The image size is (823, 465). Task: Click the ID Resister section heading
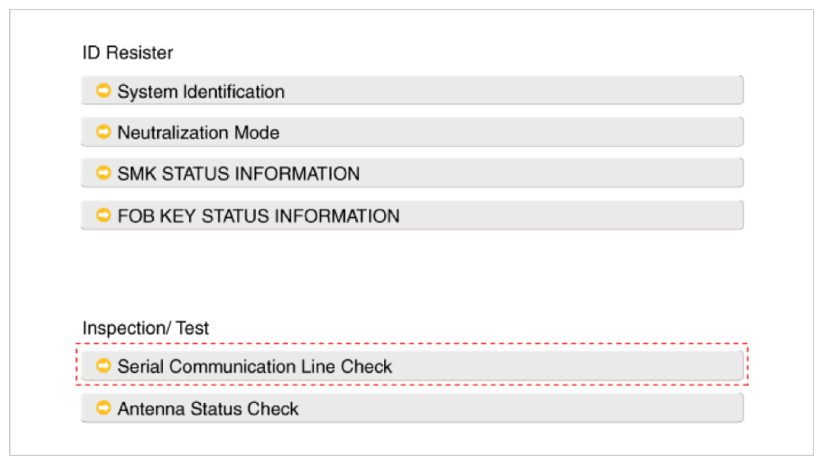128,52
